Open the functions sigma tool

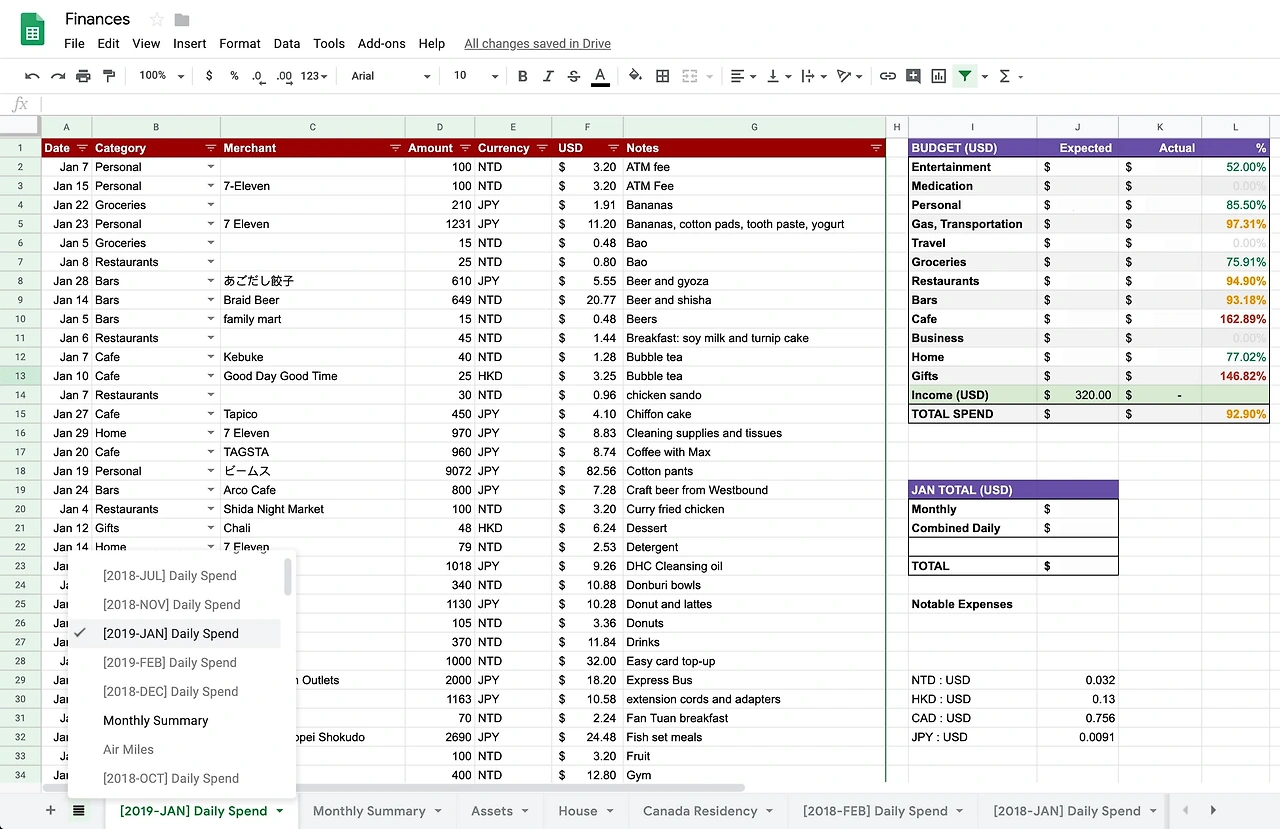(1005, 76)
